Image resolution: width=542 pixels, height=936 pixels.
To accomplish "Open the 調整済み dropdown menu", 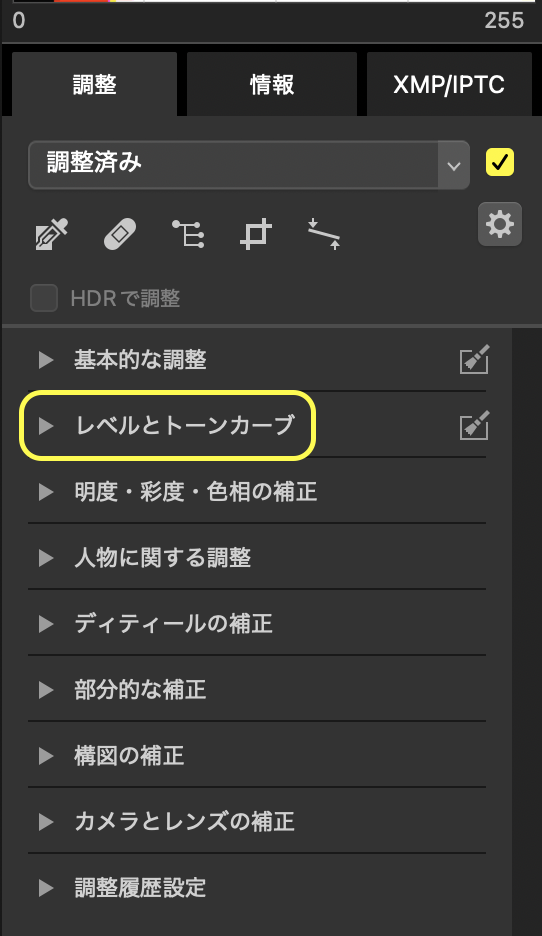I will [249, 165].
